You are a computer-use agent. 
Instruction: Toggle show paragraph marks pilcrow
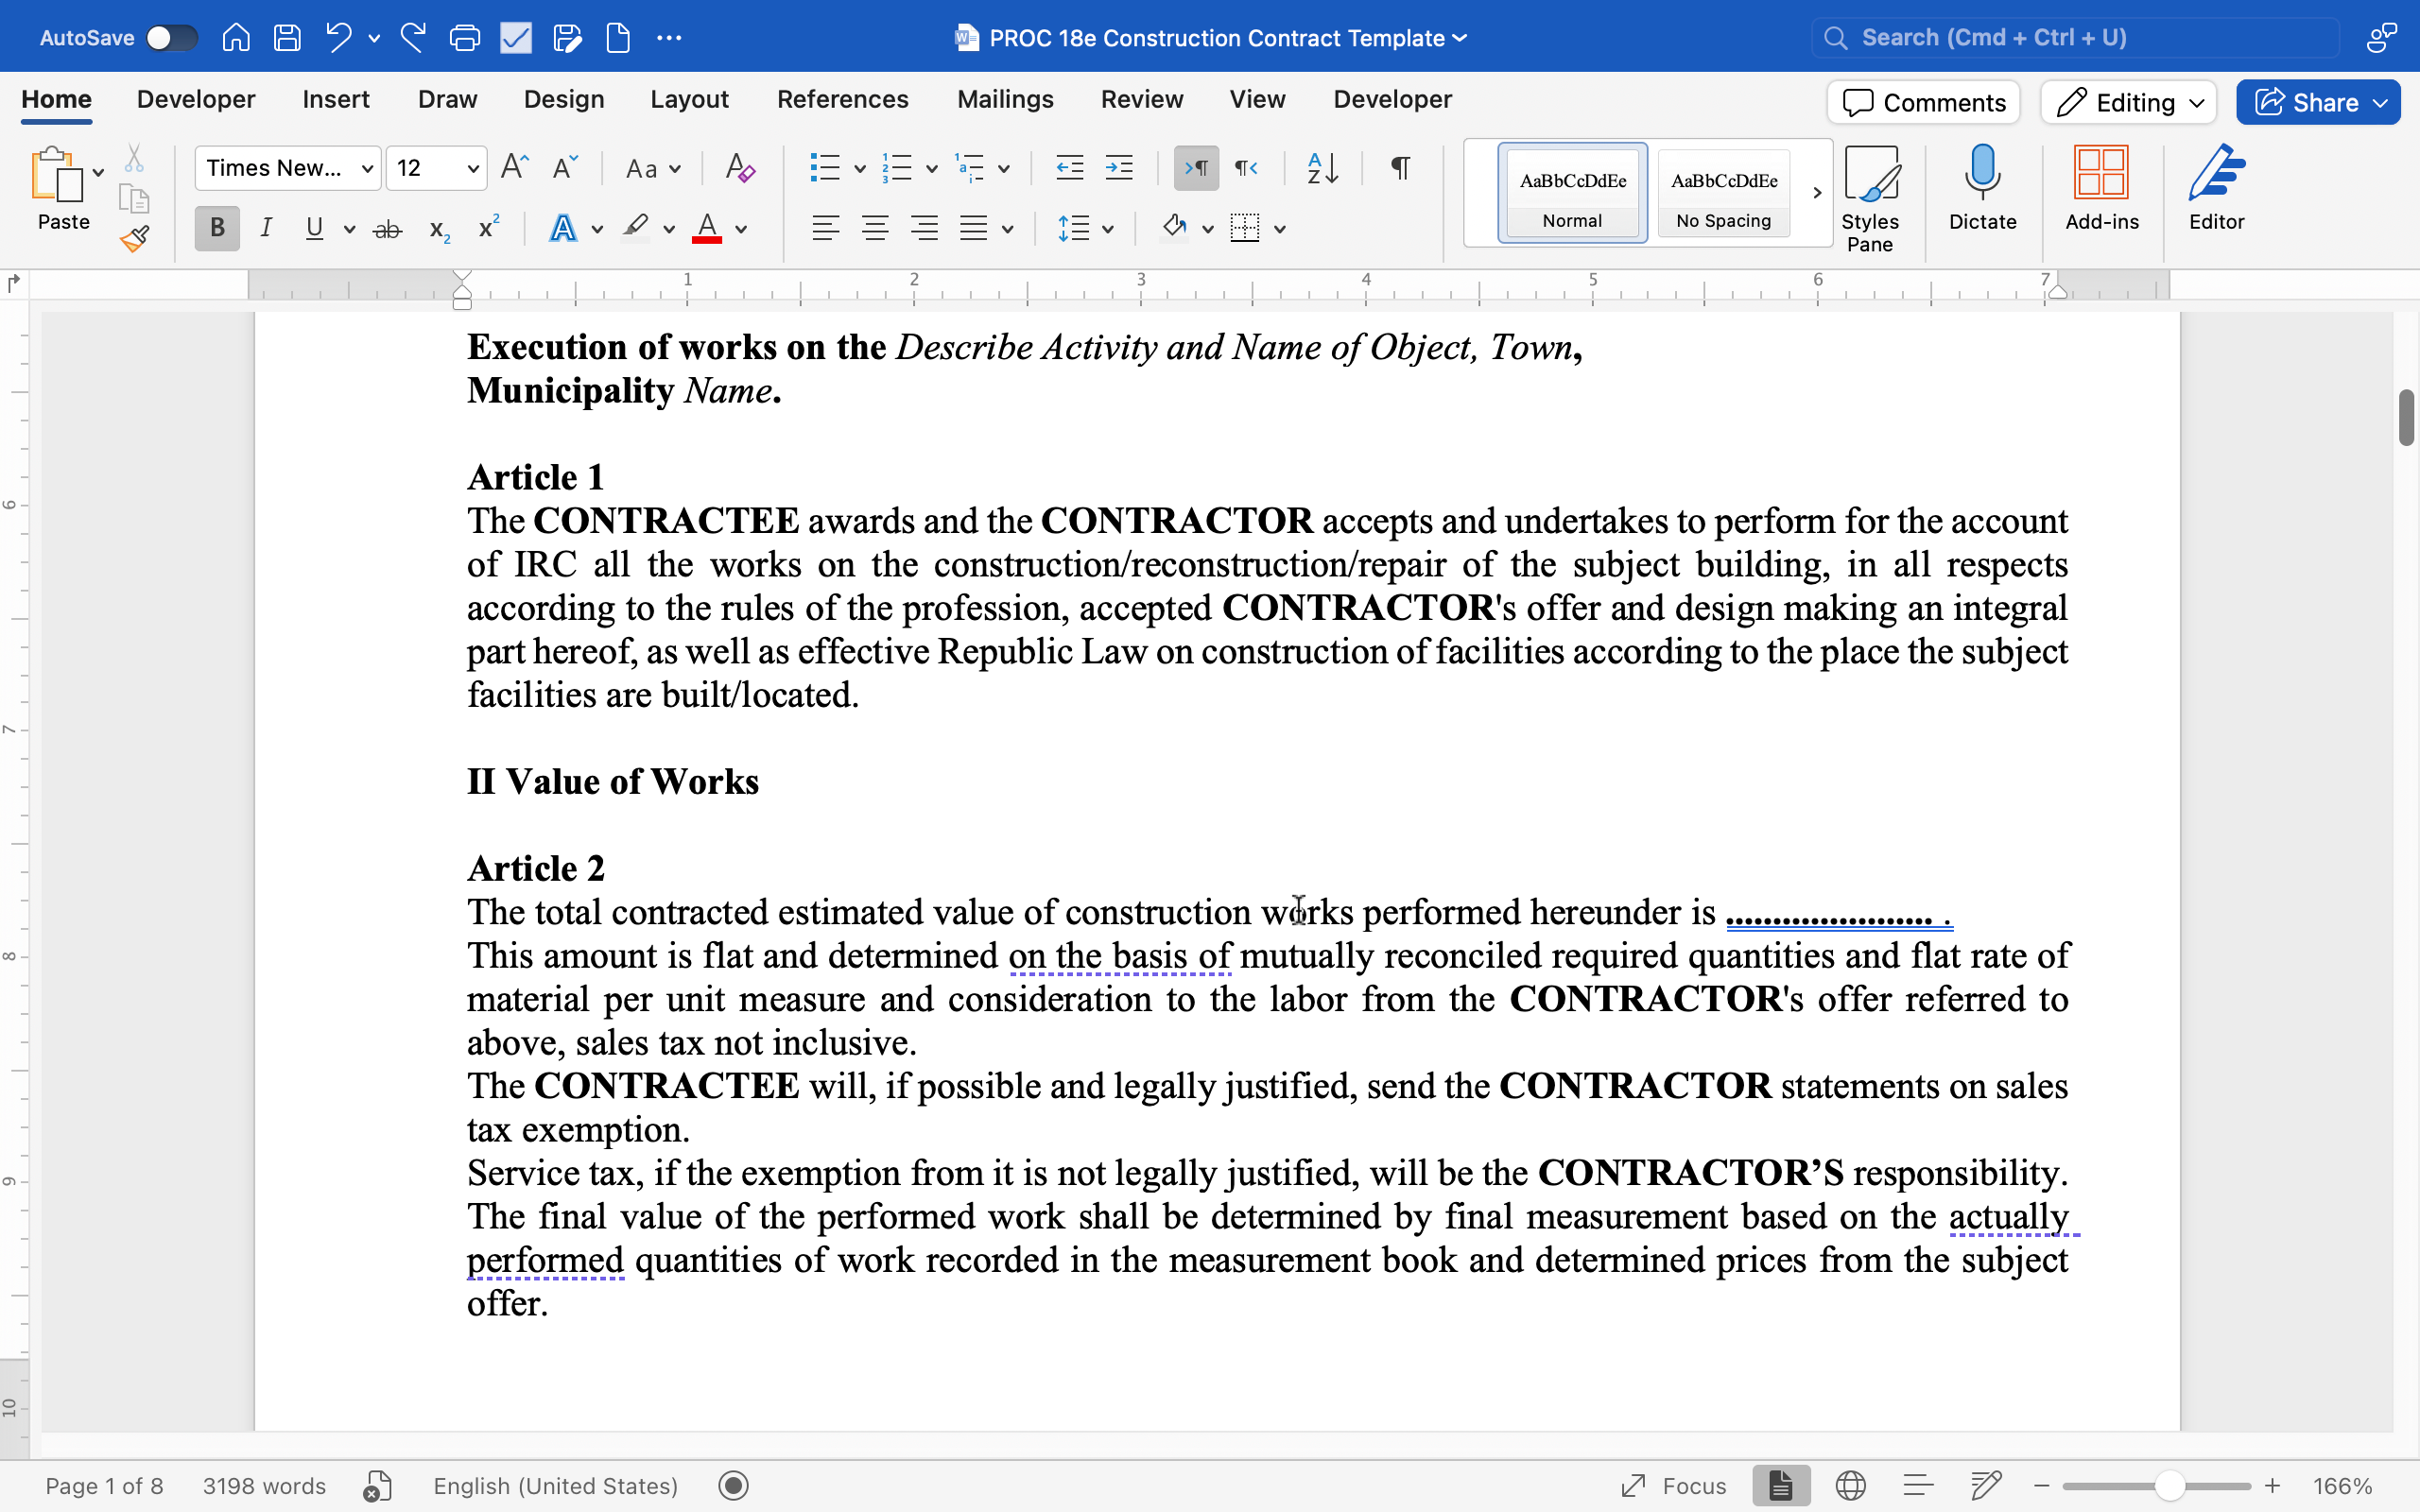pos(1400,168)
